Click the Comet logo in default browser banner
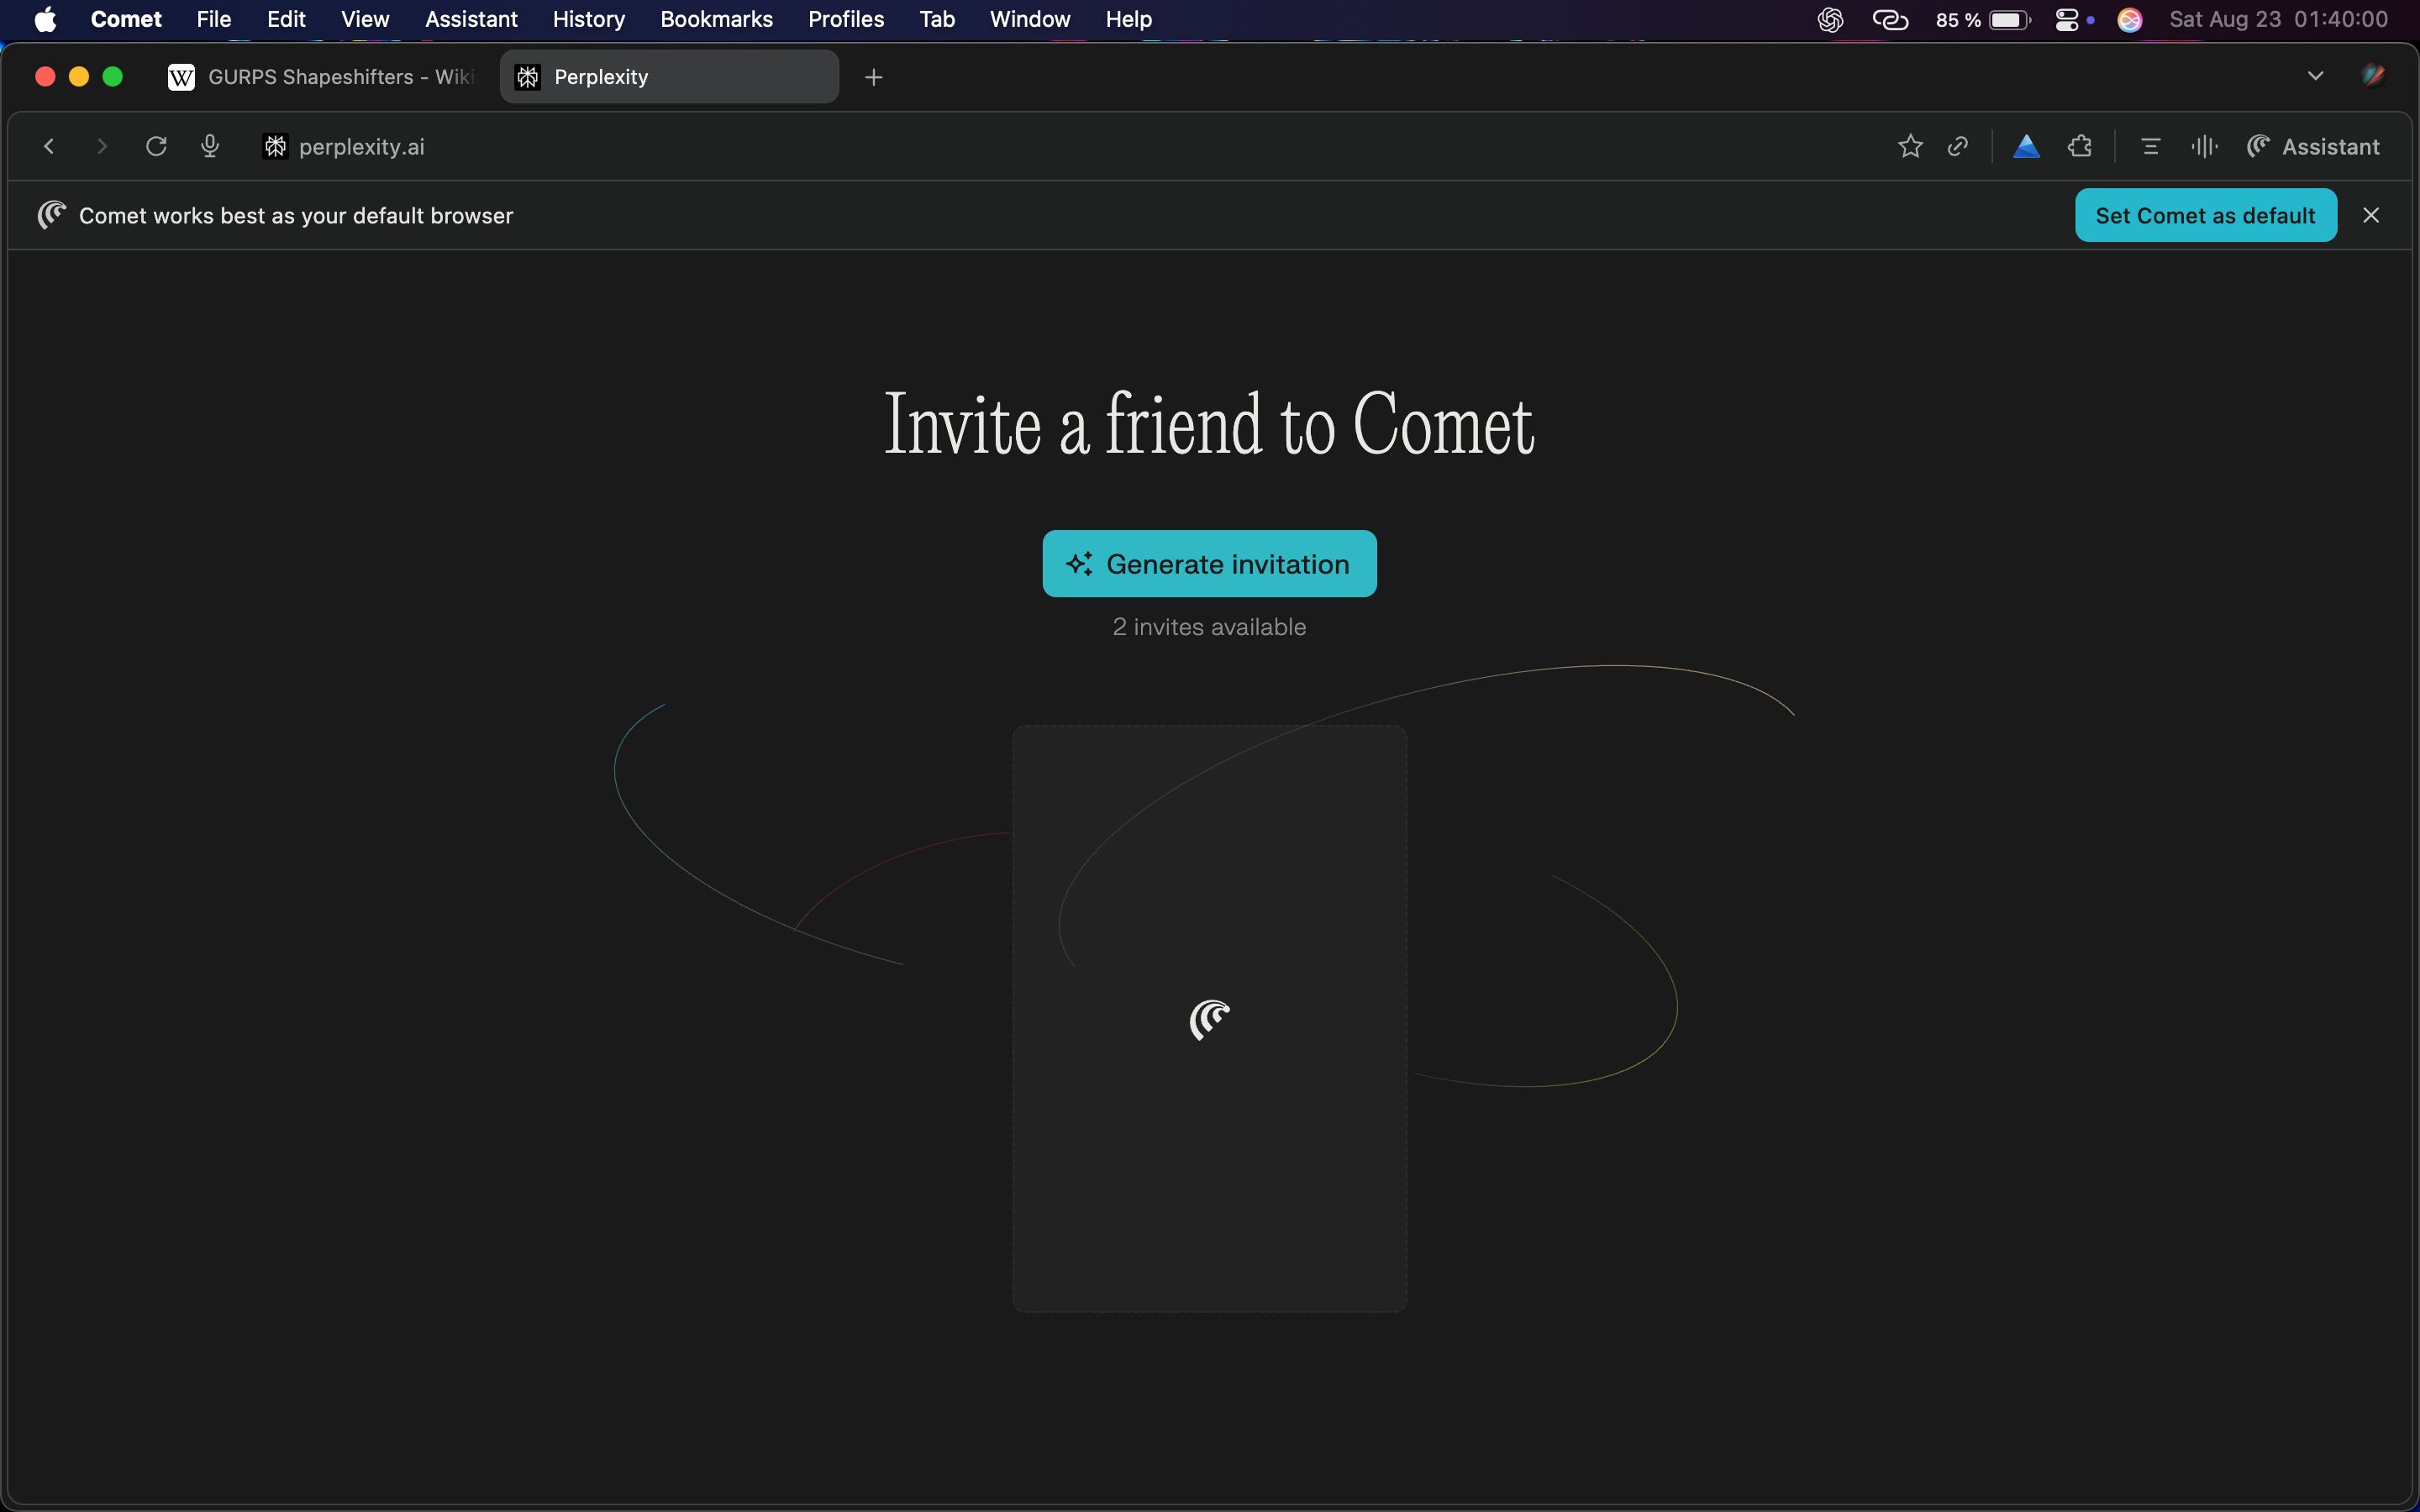2420x1512 pixels. 51,215
